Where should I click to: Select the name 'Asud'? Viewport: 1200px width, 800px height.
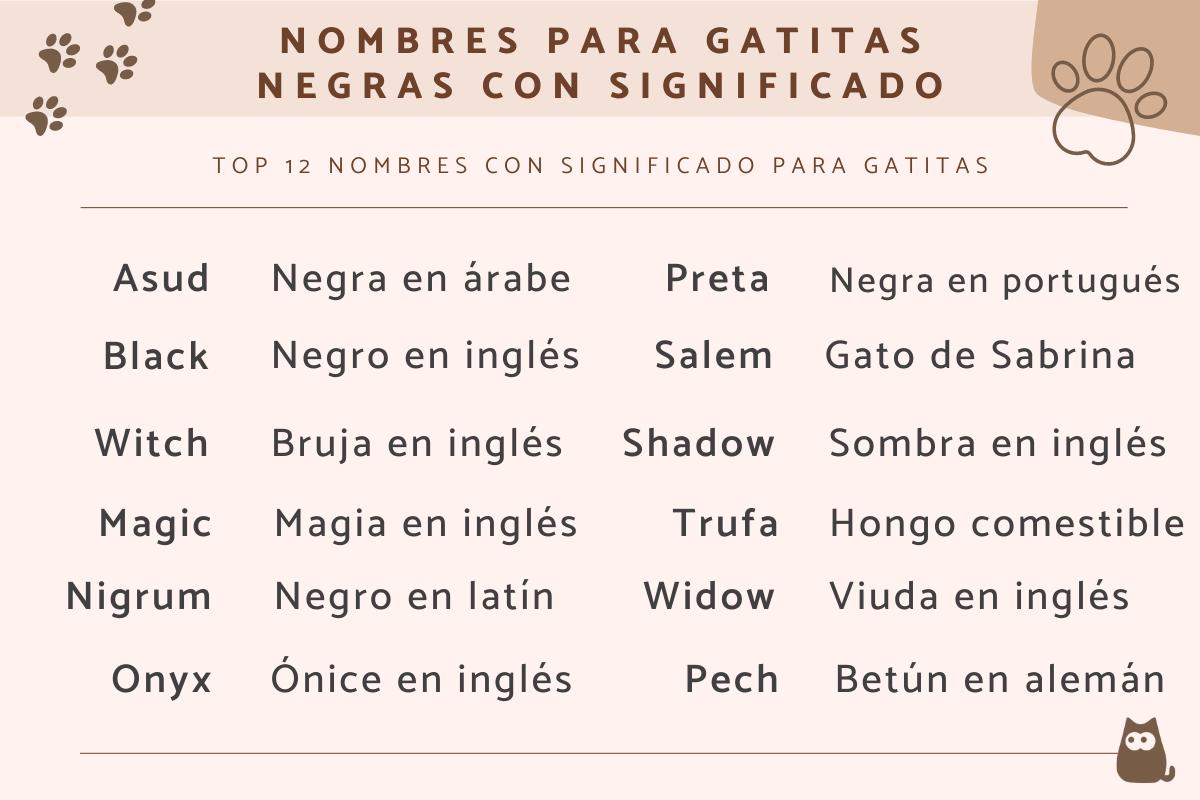click(161, 278)
